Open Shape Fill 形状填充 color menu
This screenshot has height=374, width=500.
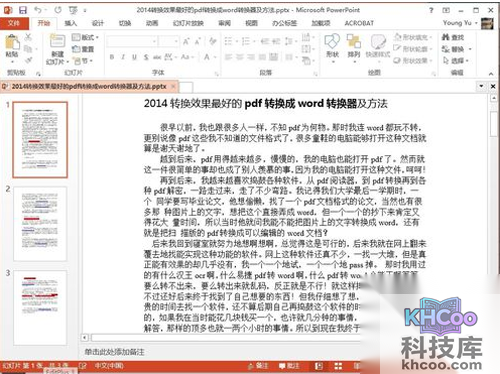point(413,37)
